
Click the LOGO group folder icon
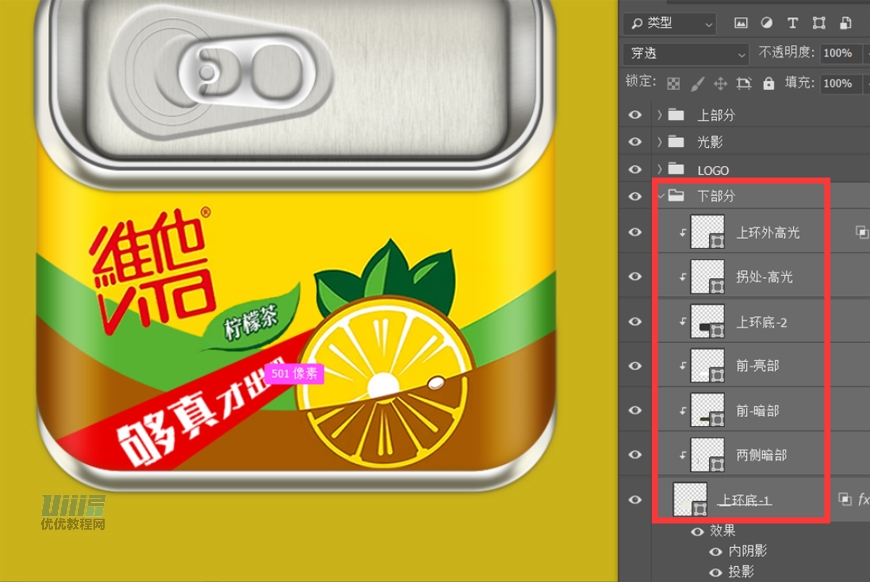[x=676, y=169]
